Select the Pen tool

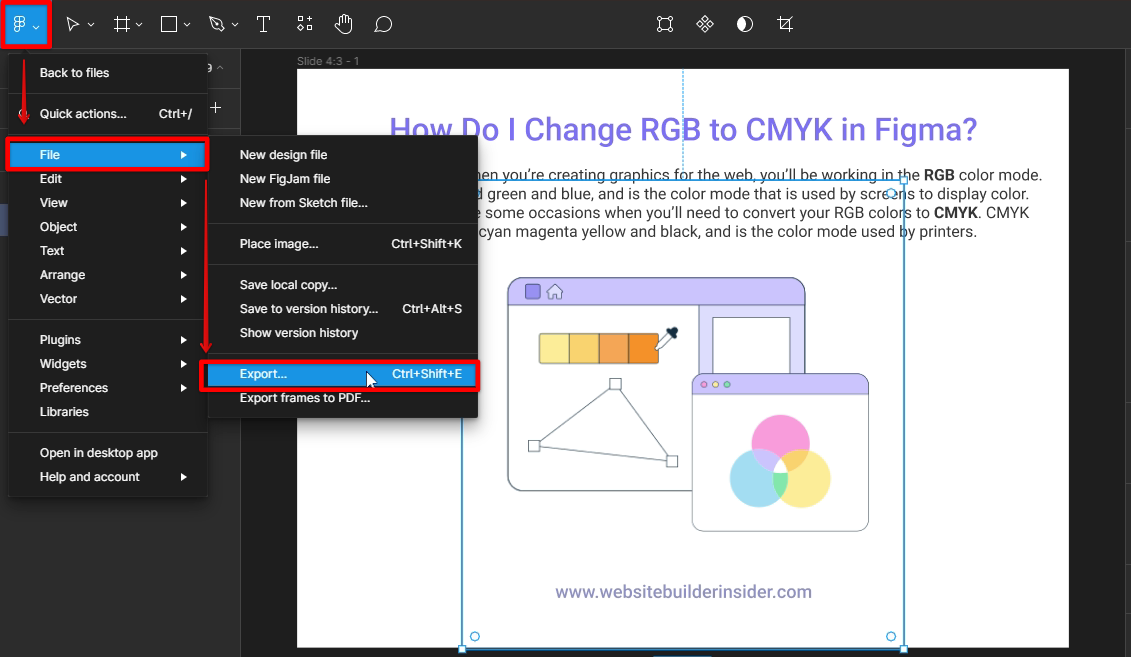216,25
